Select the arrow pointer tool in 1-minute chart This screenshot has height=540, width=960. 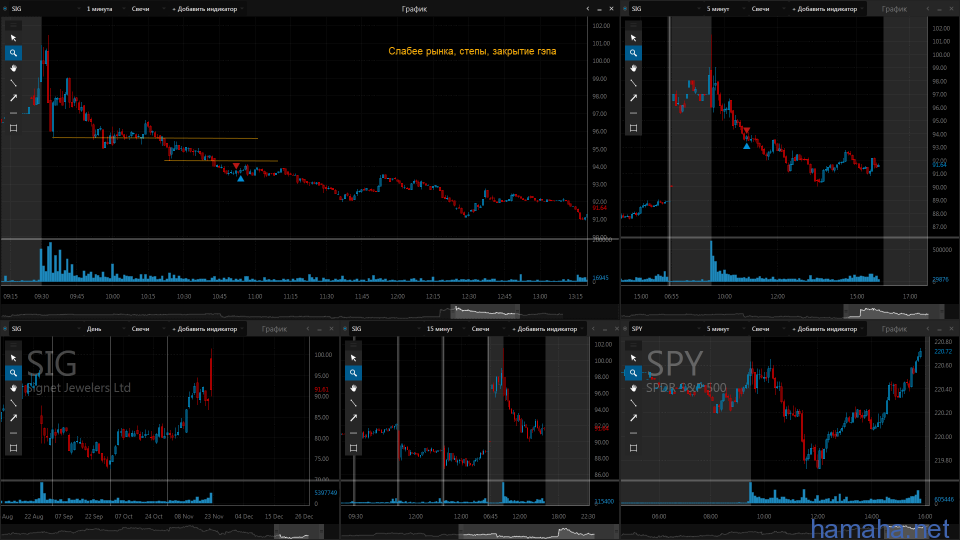[x=14, y=38]
